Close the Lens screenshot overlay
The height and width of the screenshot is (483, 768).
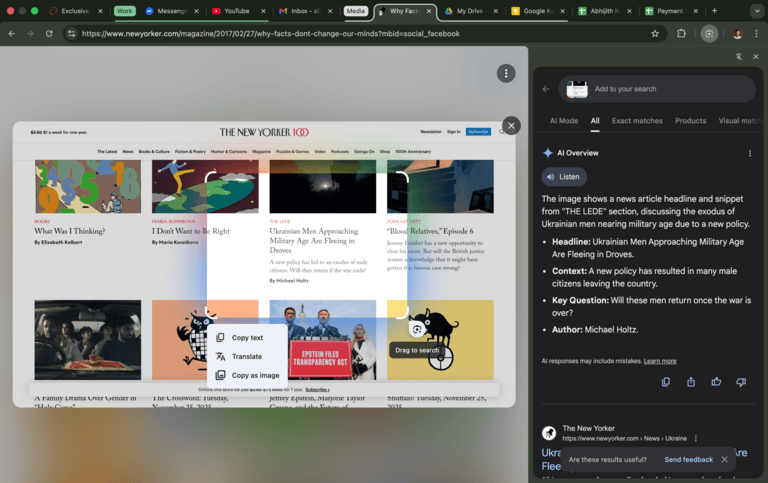[511, 126]
